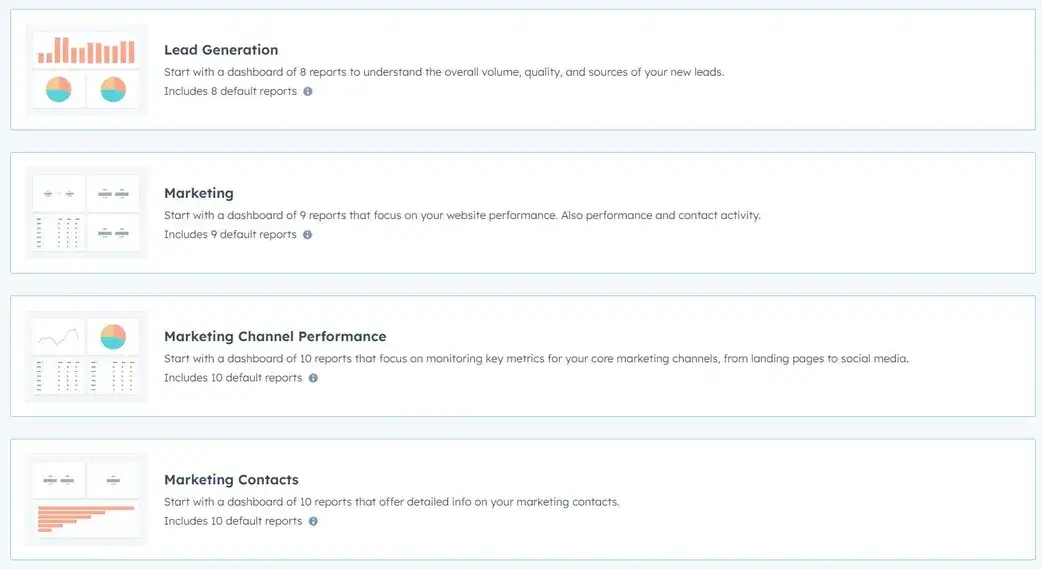Screen dimensions: 1042x569
Task: Click Marketing Contacts preview thumbnail
Action: (x=86, y=499)
